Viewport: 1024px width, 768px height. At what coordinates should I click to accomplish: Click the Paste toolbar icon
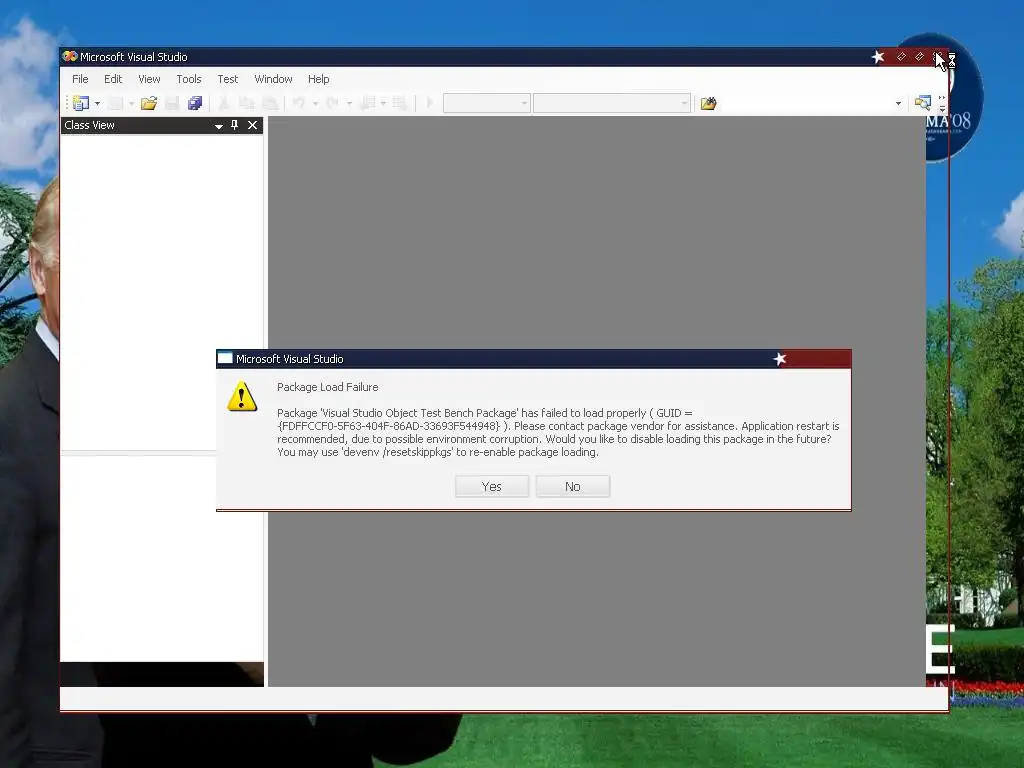(x=270, y=103)
